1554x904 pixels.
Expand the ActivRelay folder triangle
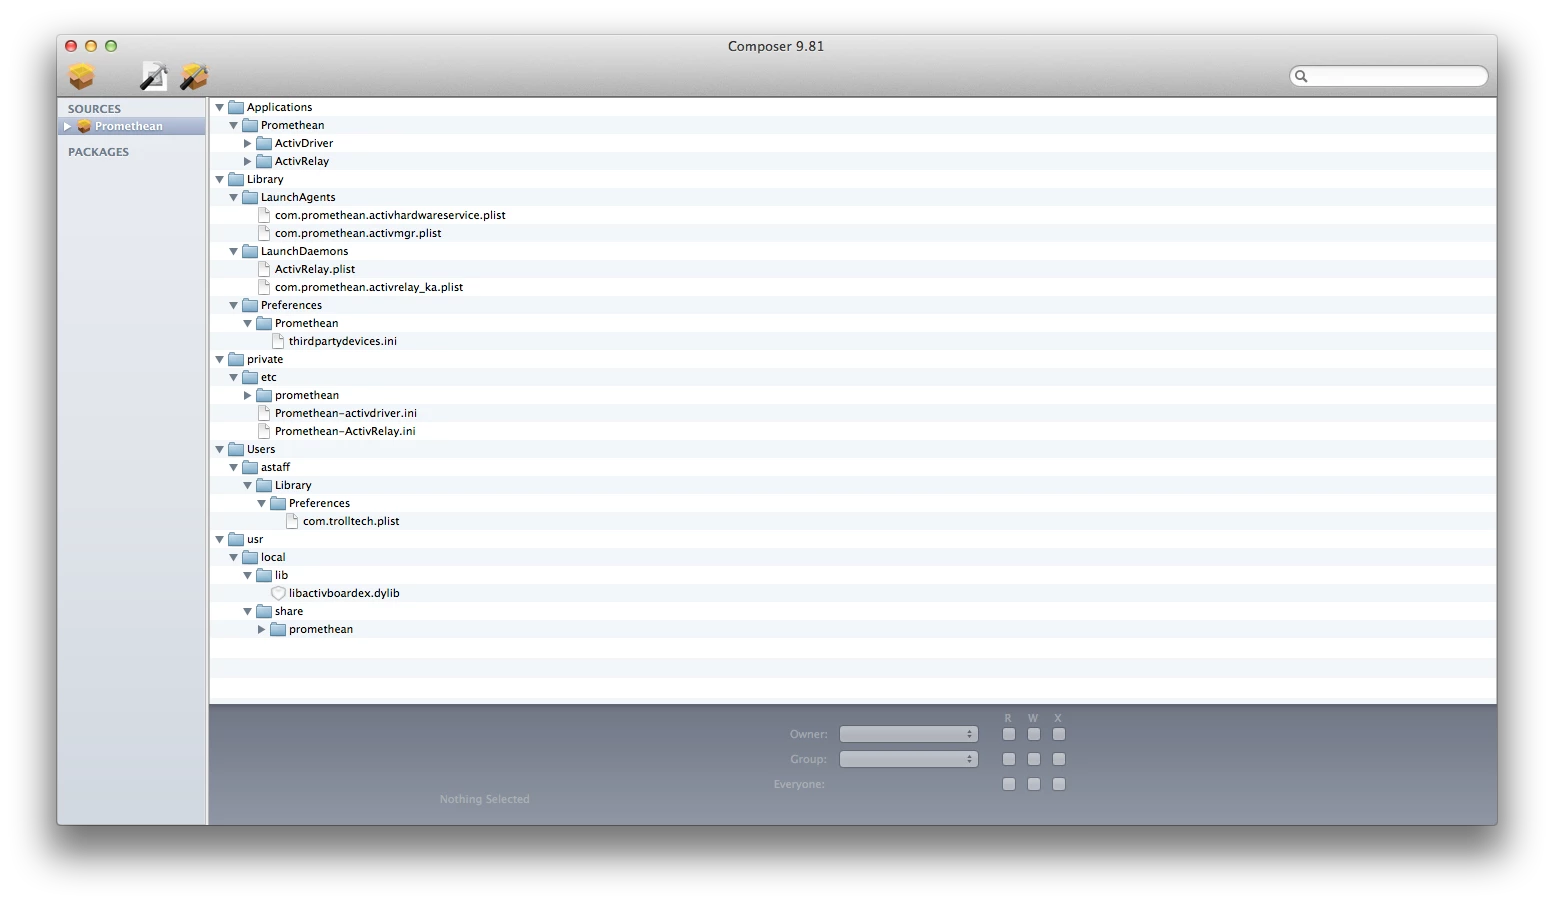coord(247,161)
